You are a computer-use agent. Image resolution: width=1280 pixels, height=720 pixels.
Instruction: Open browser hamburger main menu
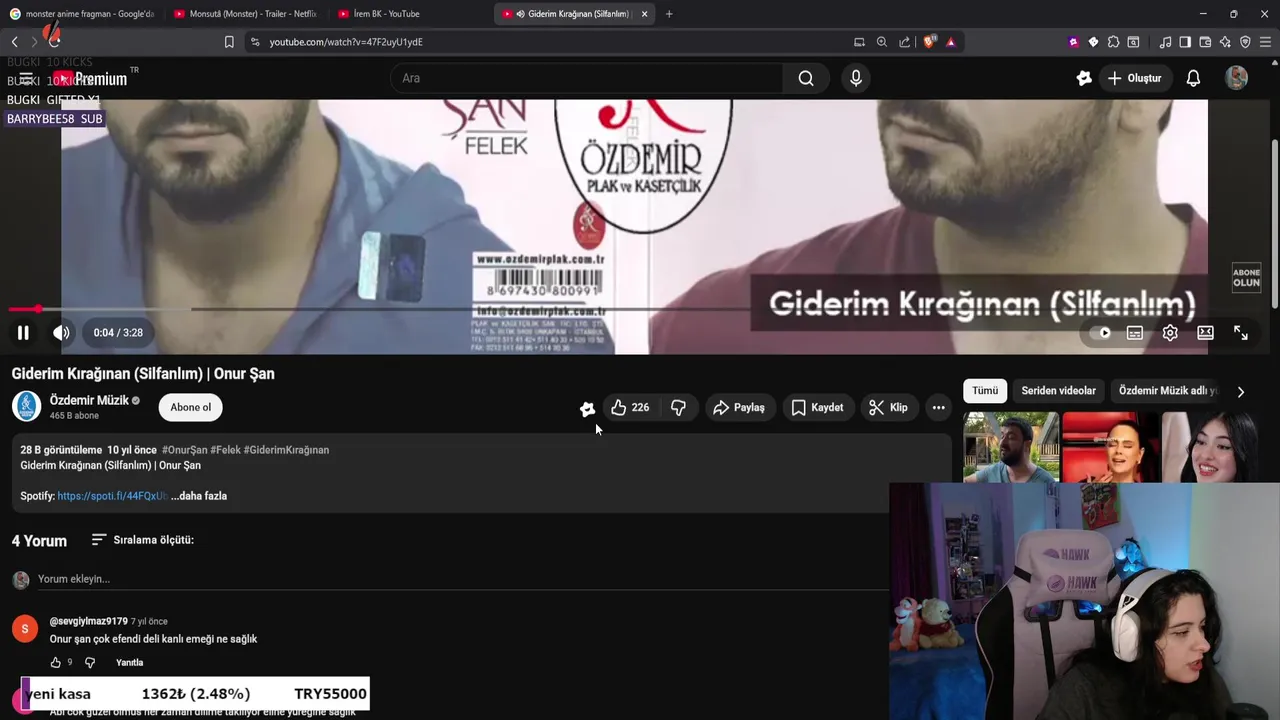pyautogui.click(x=1266, y=42)
